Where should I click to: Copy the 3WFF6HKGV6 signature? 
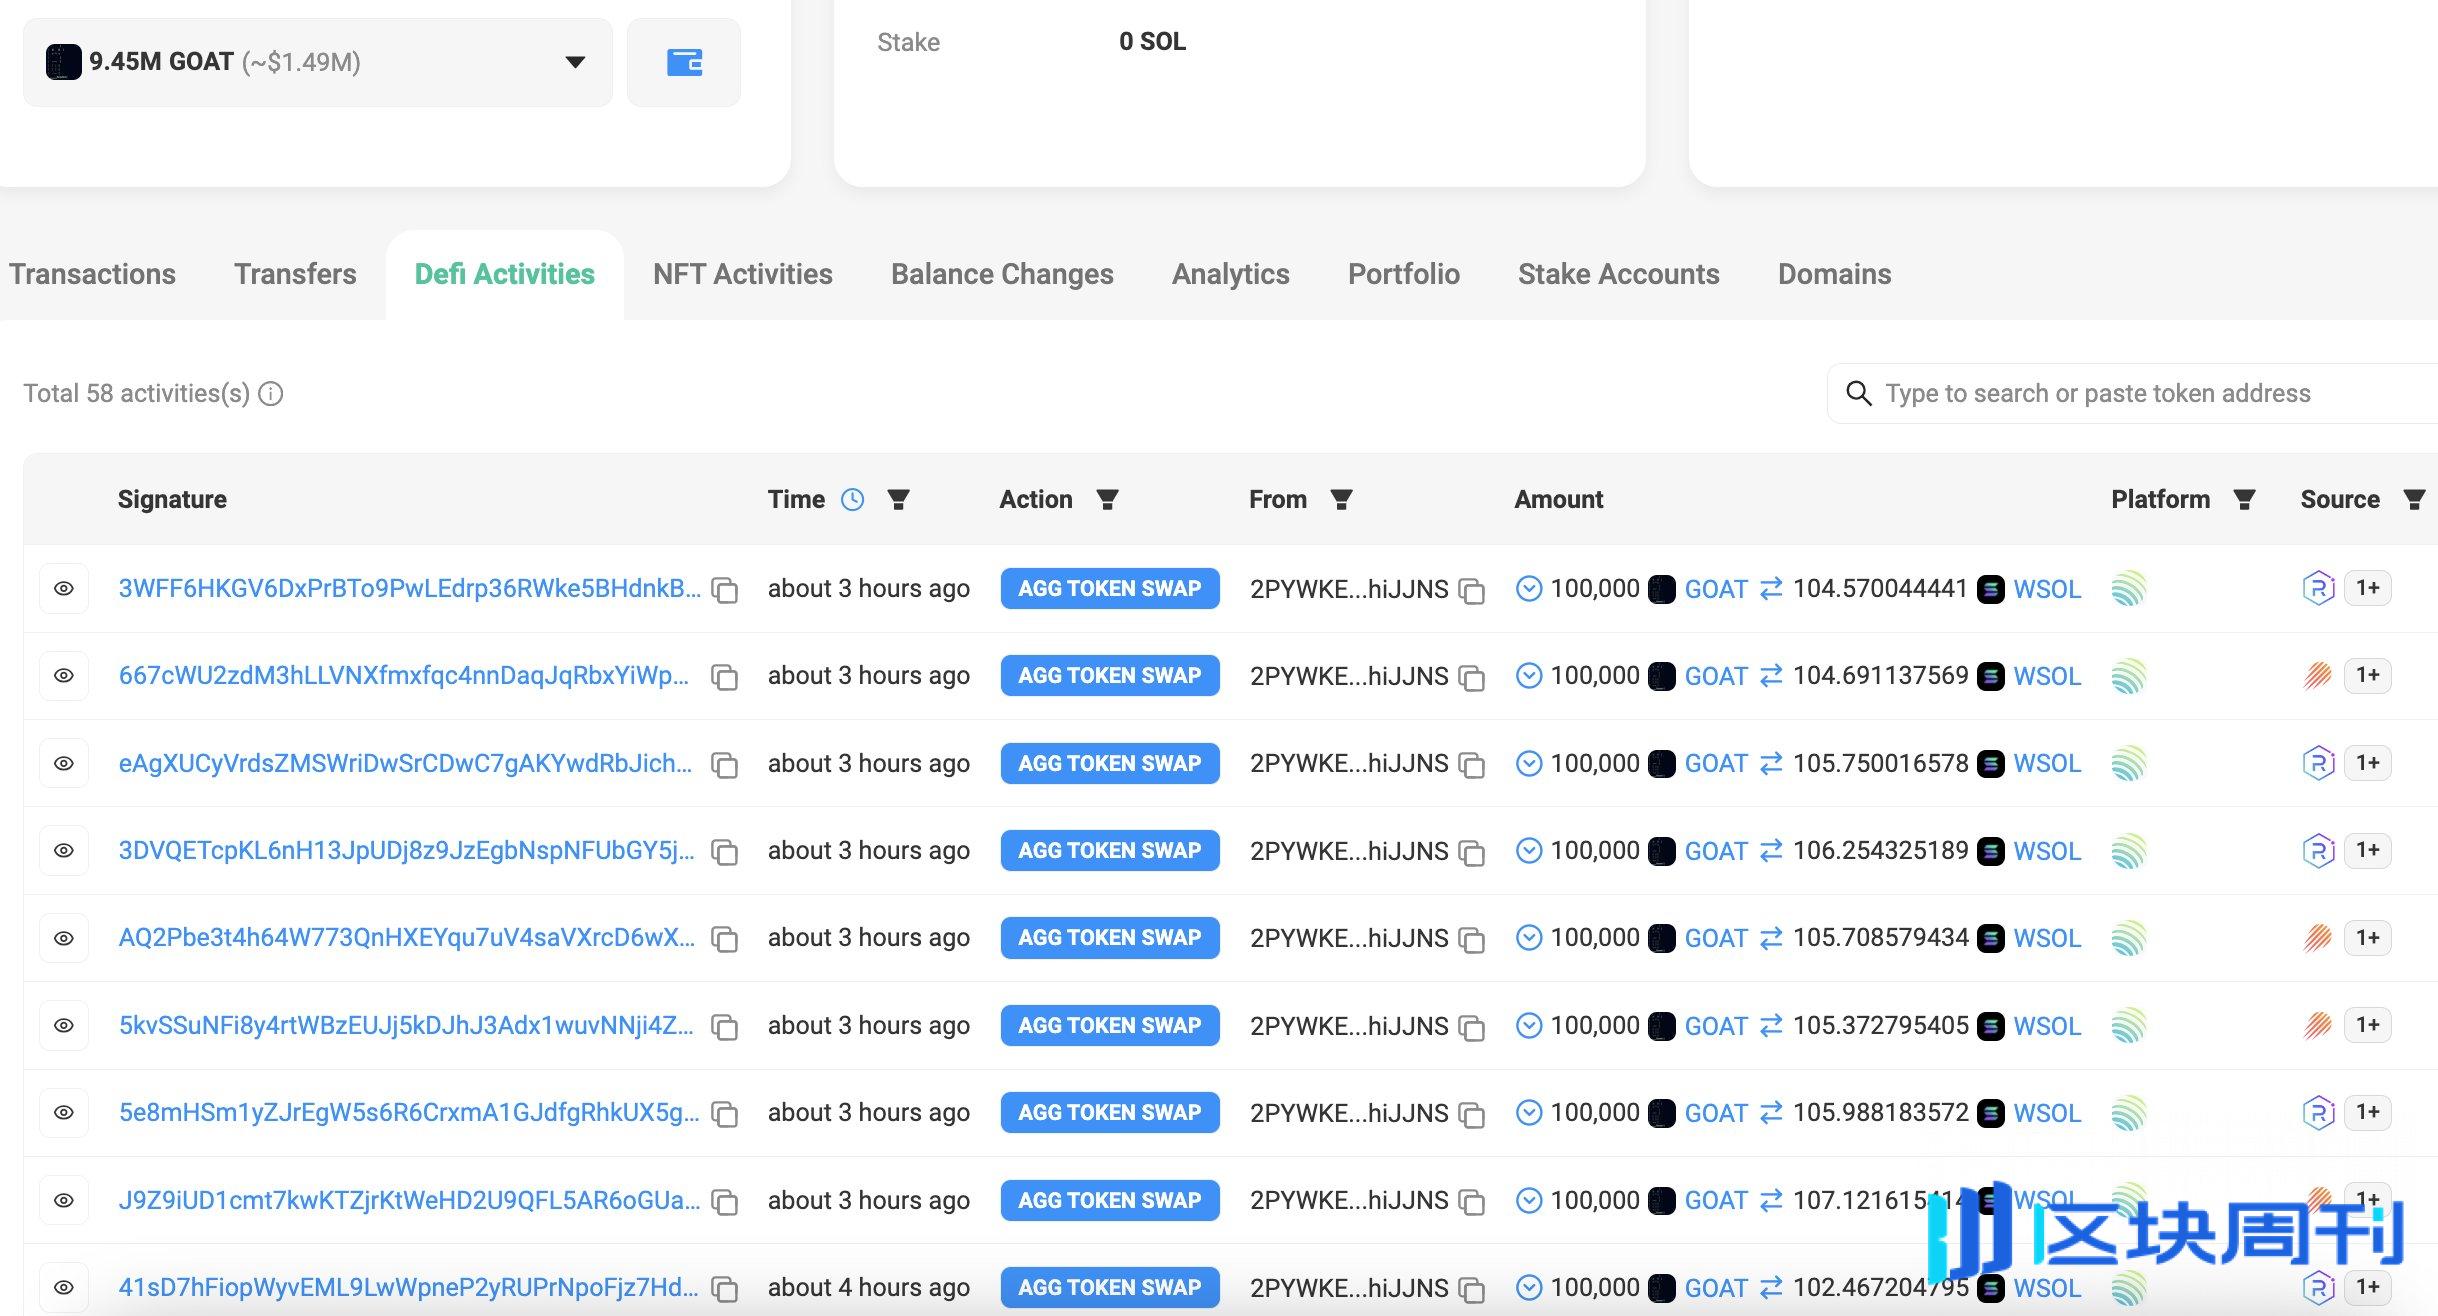pyautogui.click(x=724, y=590)
